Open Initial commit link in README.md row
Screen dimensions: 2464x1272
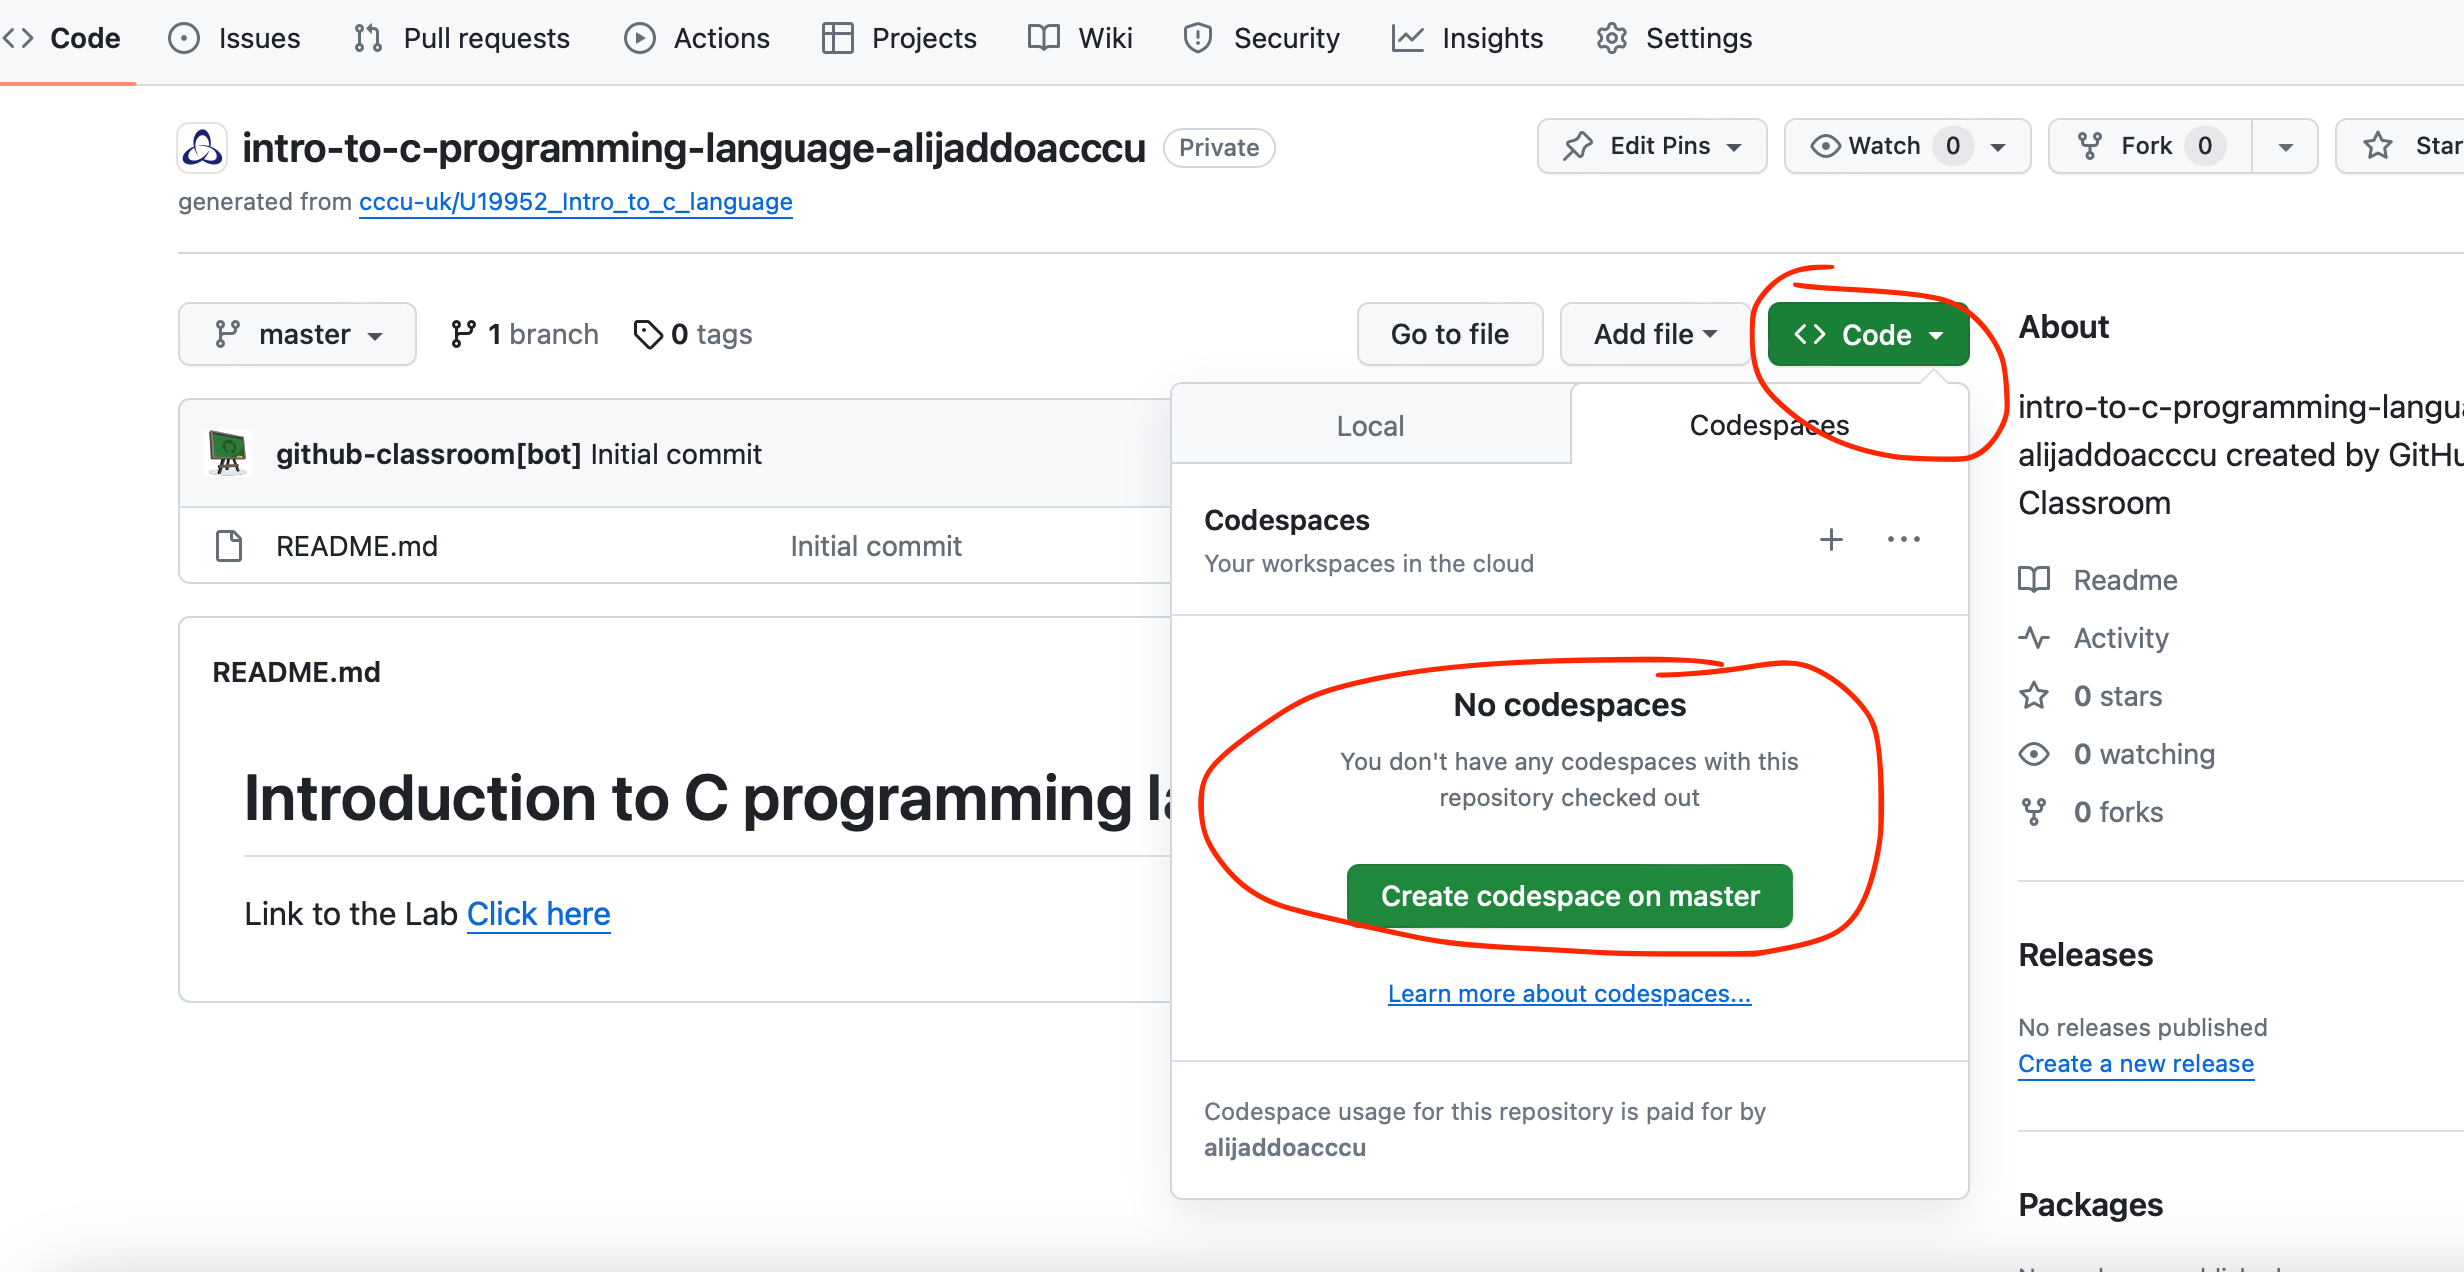pos(876,546)
